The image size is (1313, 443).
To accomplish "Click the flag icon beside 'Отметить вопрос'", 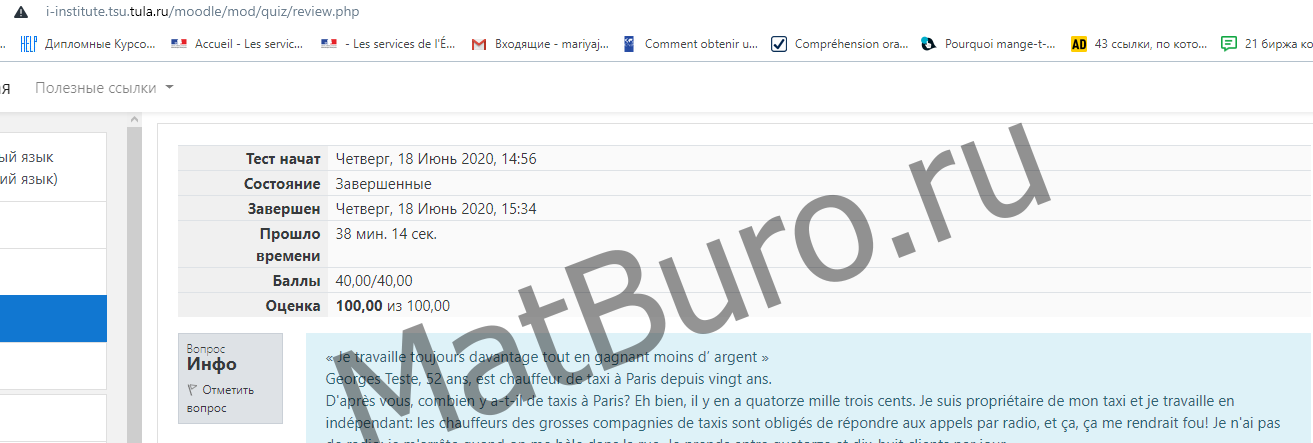I will [x=192, y=390].
